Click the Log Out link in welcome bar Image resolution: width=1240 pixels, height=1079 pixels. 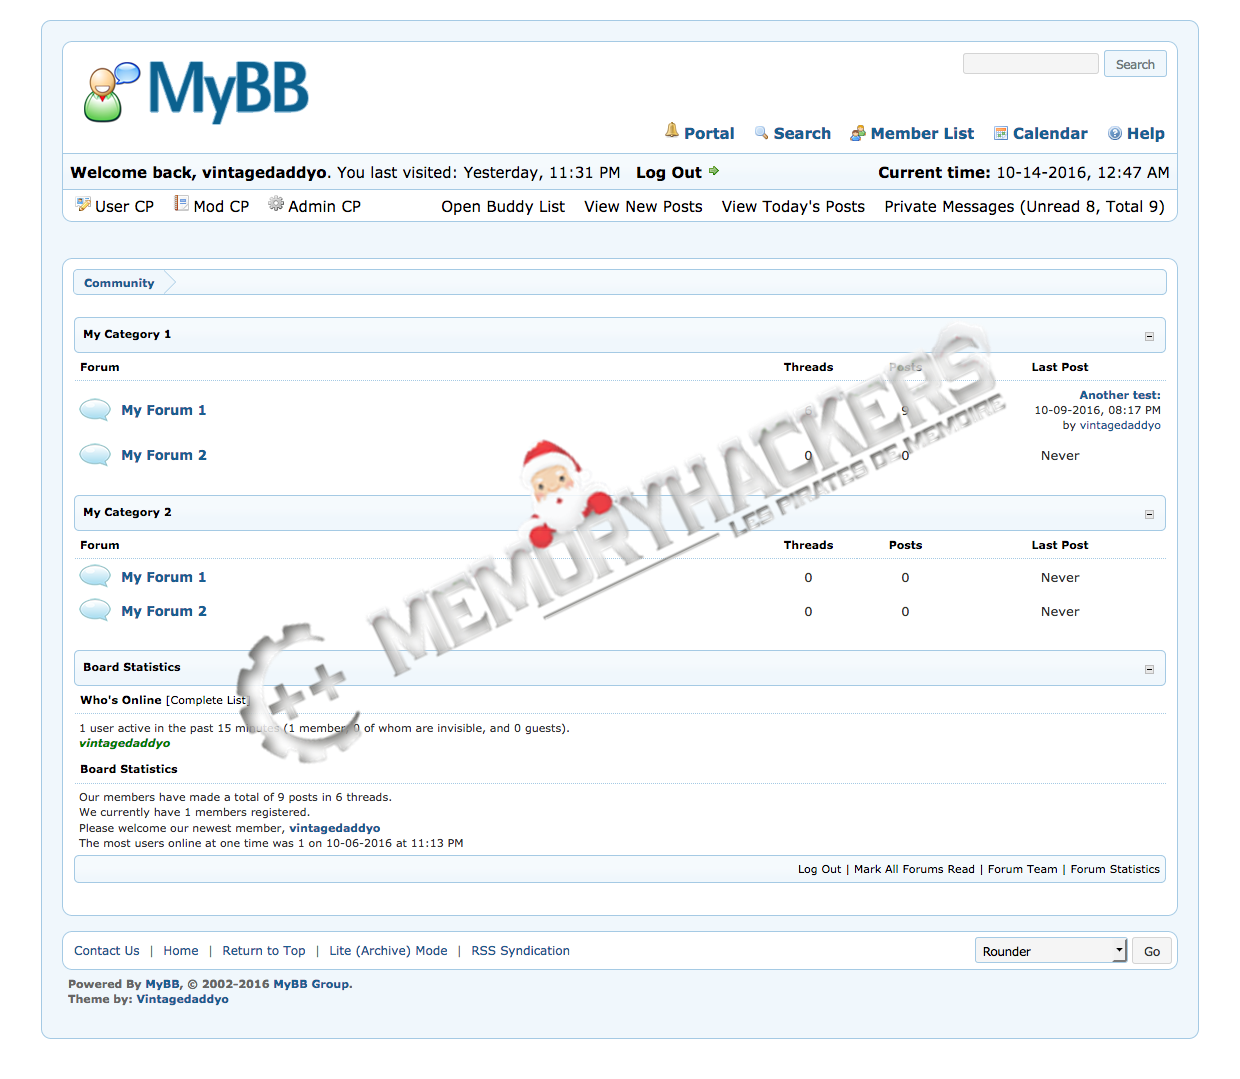coord(669,172)
